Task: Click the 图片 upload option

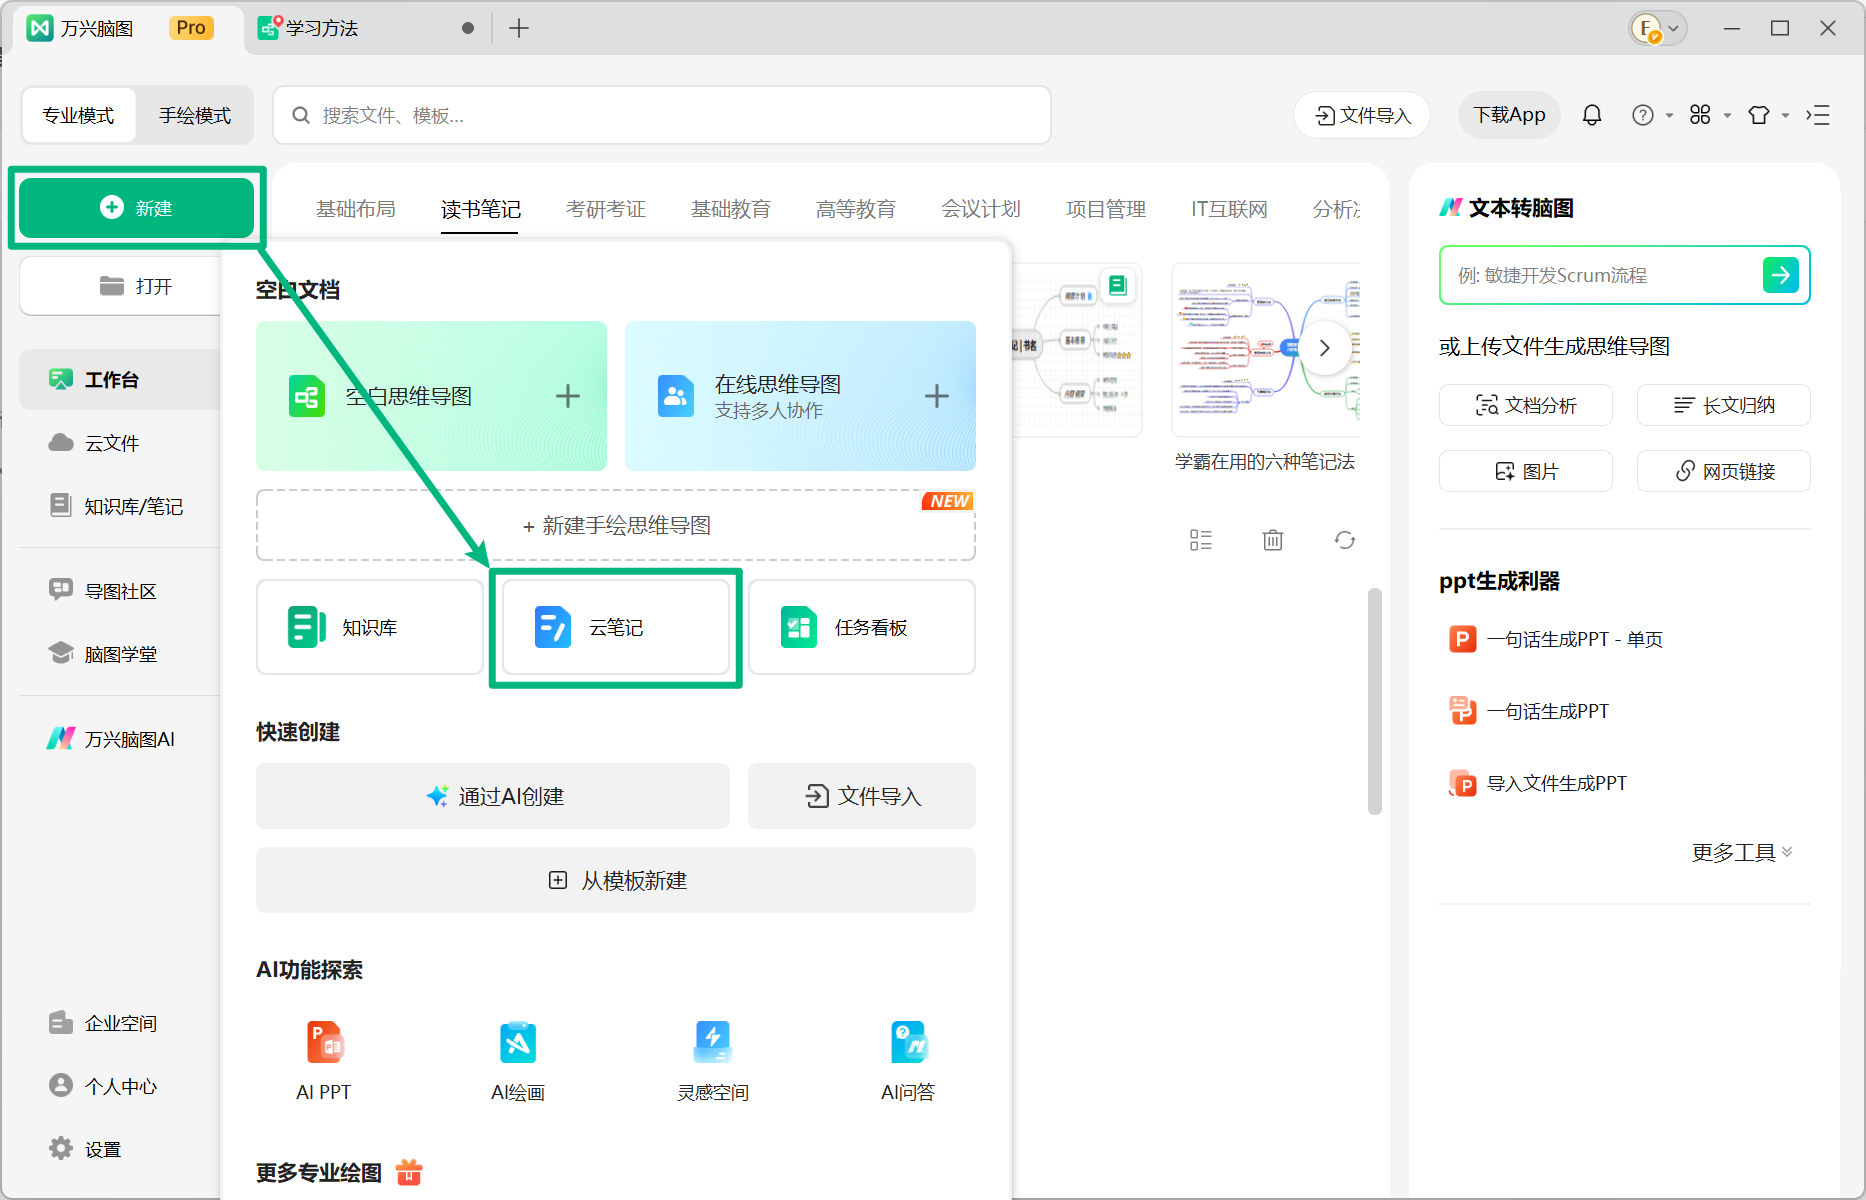Action: (1526, 471)
